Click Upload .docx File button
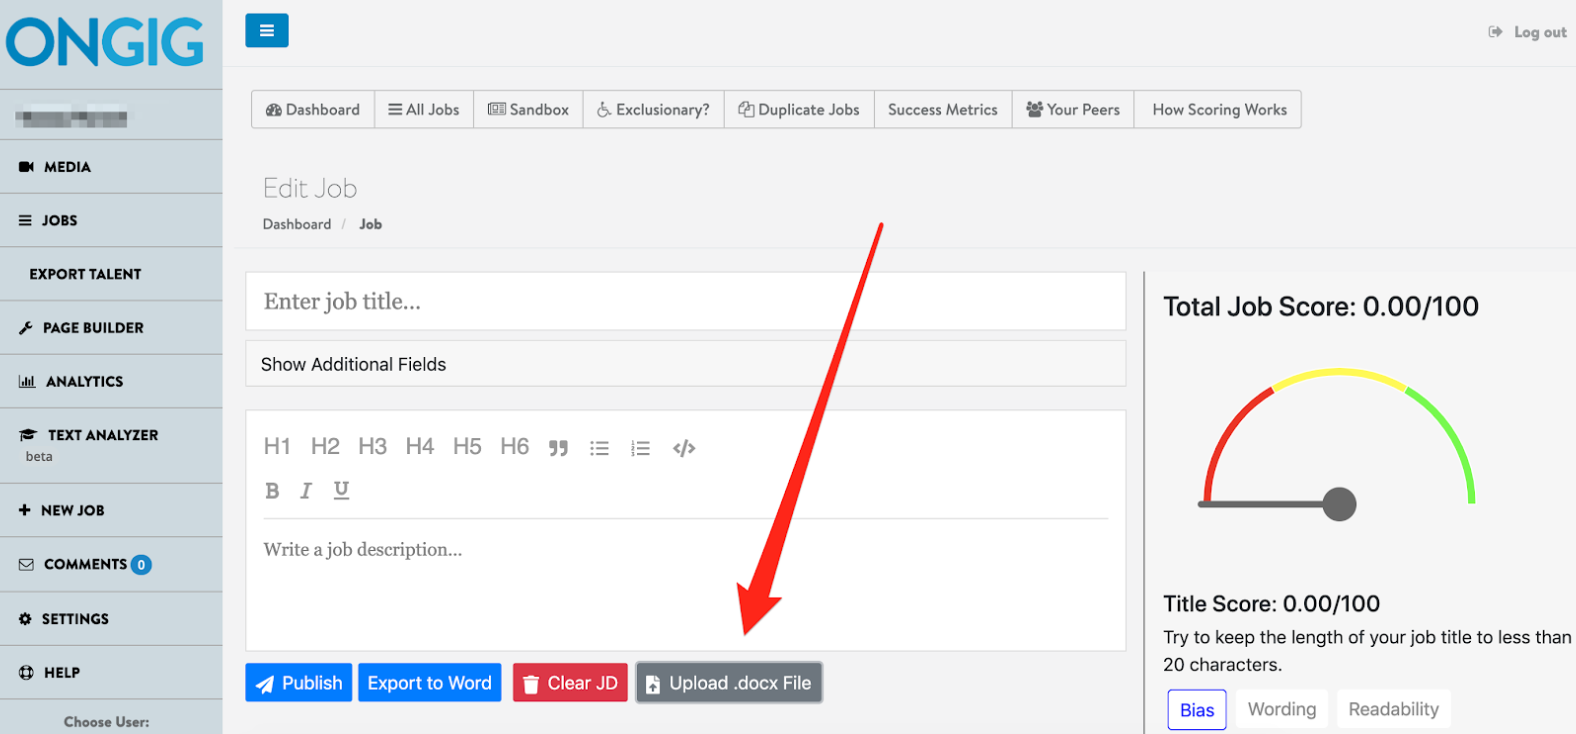The width and height of the screenshot is (1576, 734). point(729,683)
